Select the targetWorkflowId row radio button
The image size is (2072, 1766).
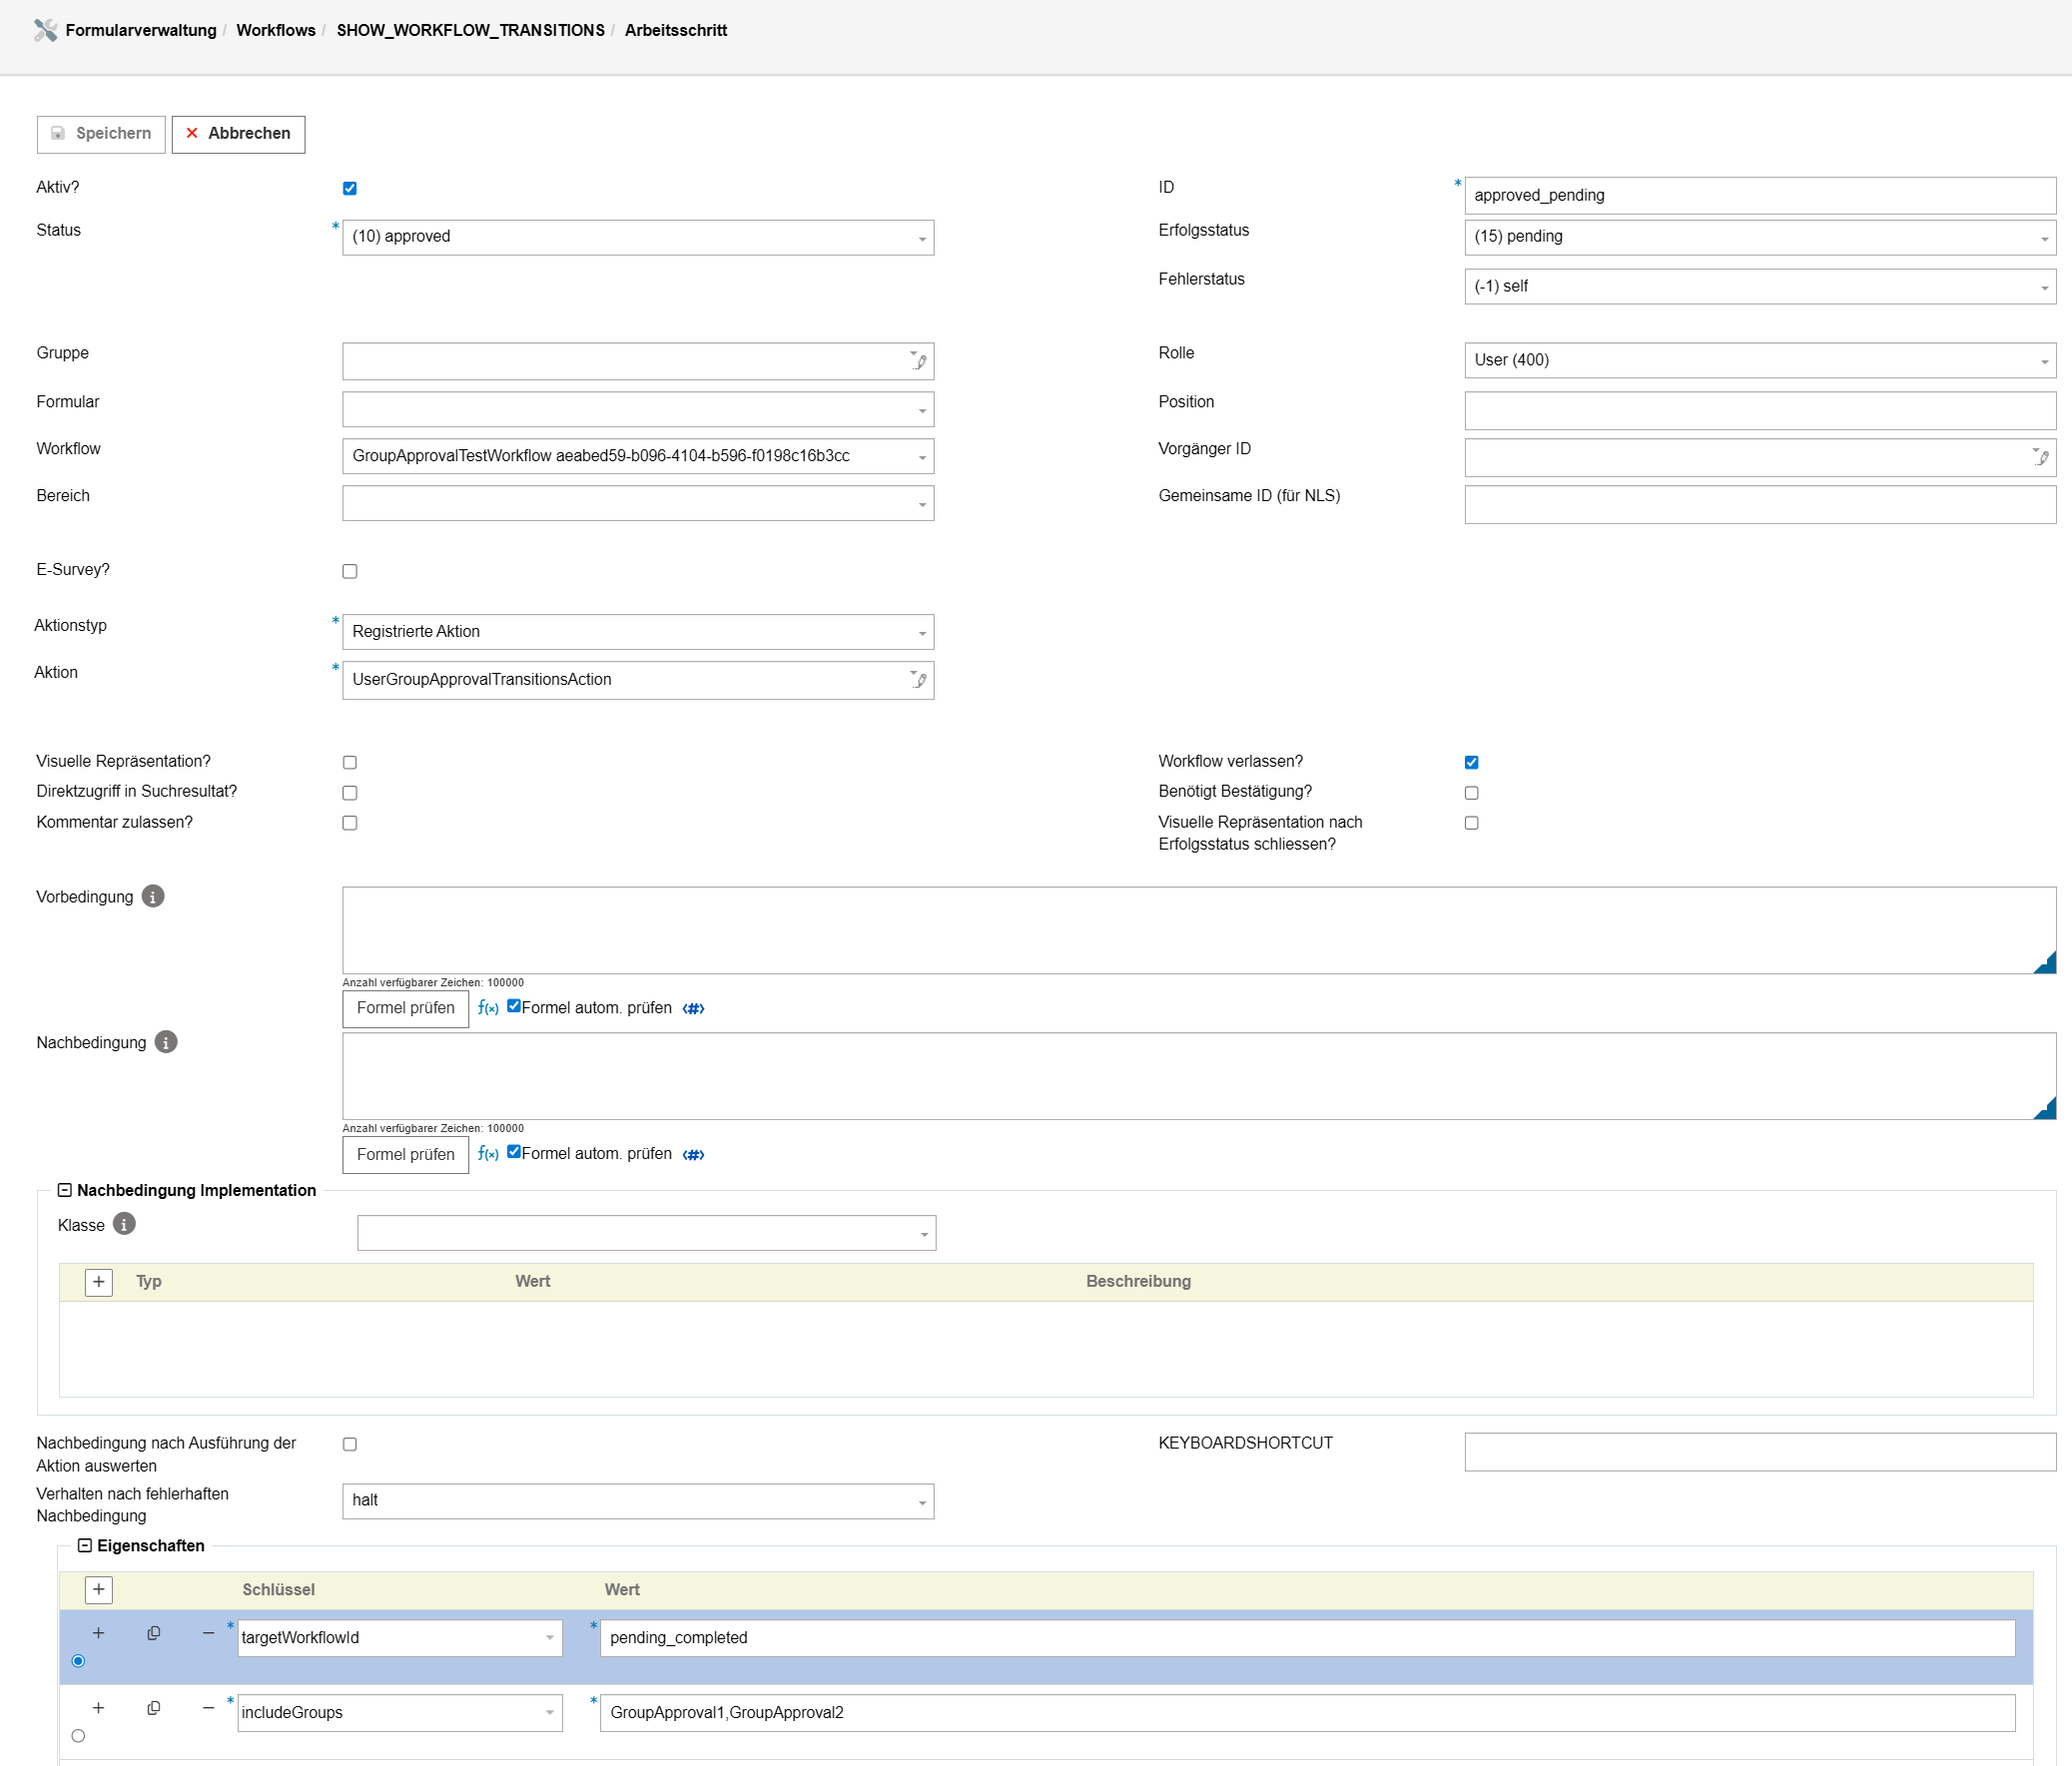coord(78,1661)
